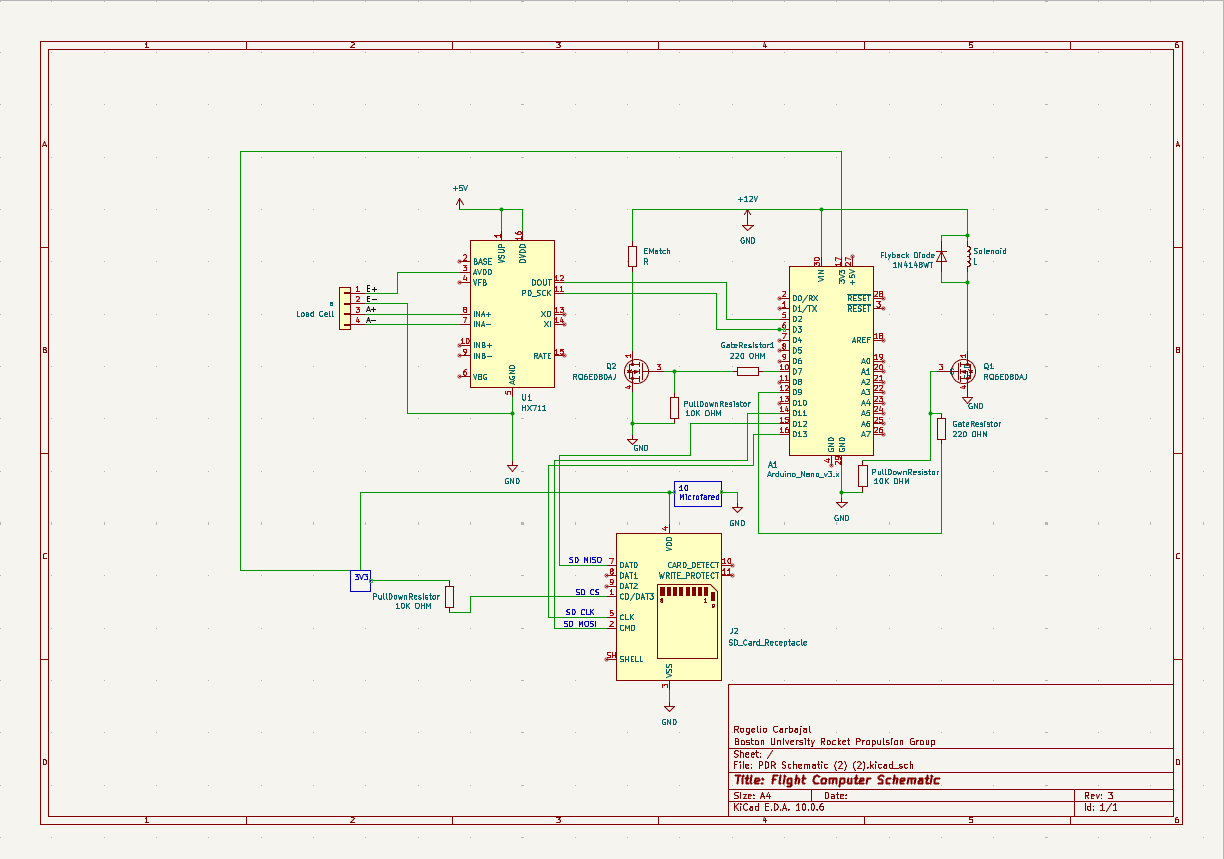
Task: Select the 'Size: A4' field
Action: click(752, 796)
